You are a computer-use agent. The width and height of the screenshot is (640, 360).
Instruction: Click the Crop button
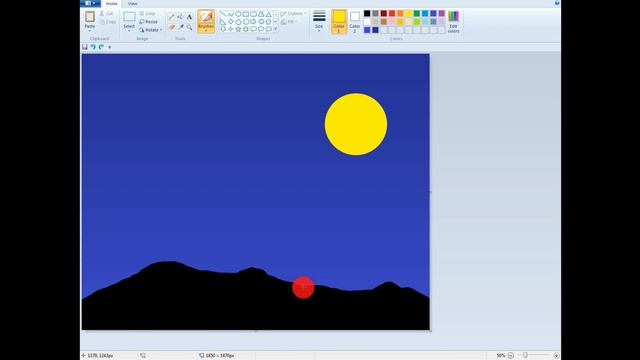tap(148, 13)
